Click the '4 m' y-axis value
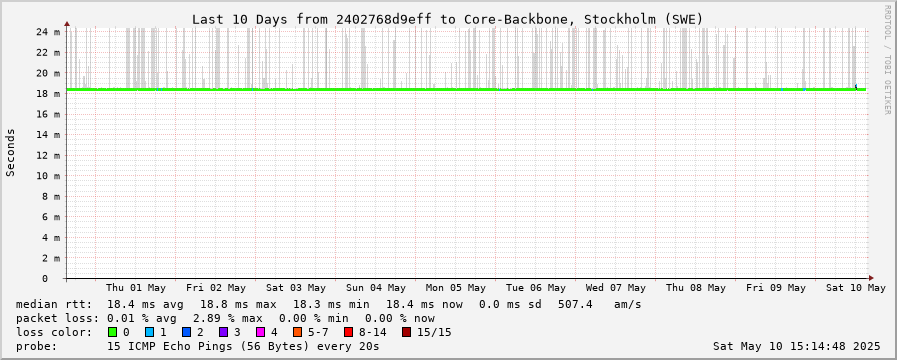Screen dimensions: 897x360 point(51,238)
